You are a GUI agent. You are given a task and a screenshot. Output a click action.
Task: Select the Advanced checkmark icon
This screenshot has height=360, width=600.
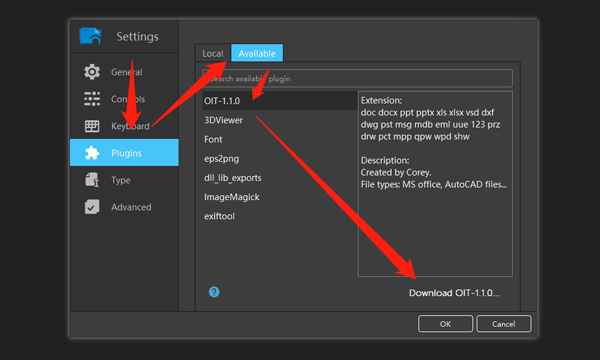92,207
